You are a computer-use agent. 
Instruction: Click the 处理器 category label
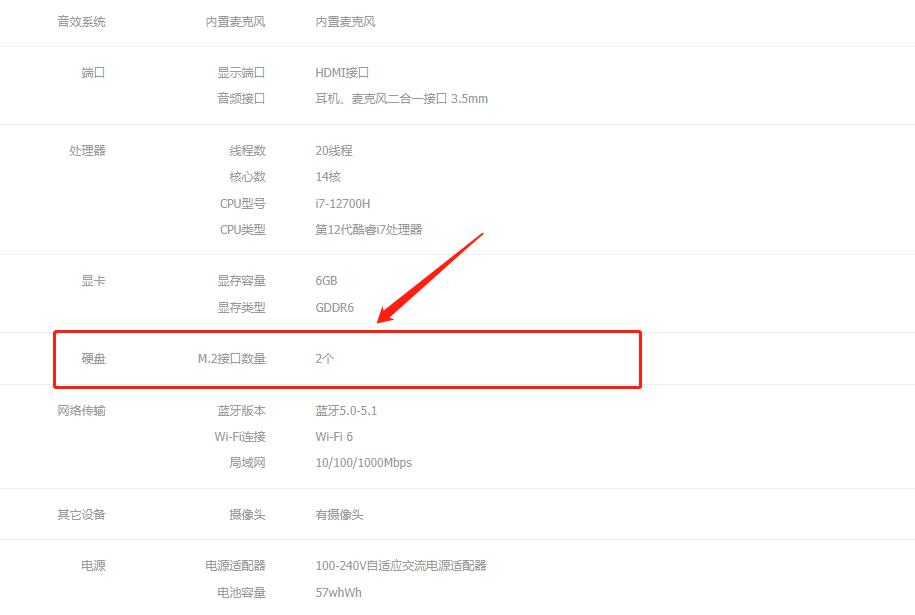click(88, 150)
